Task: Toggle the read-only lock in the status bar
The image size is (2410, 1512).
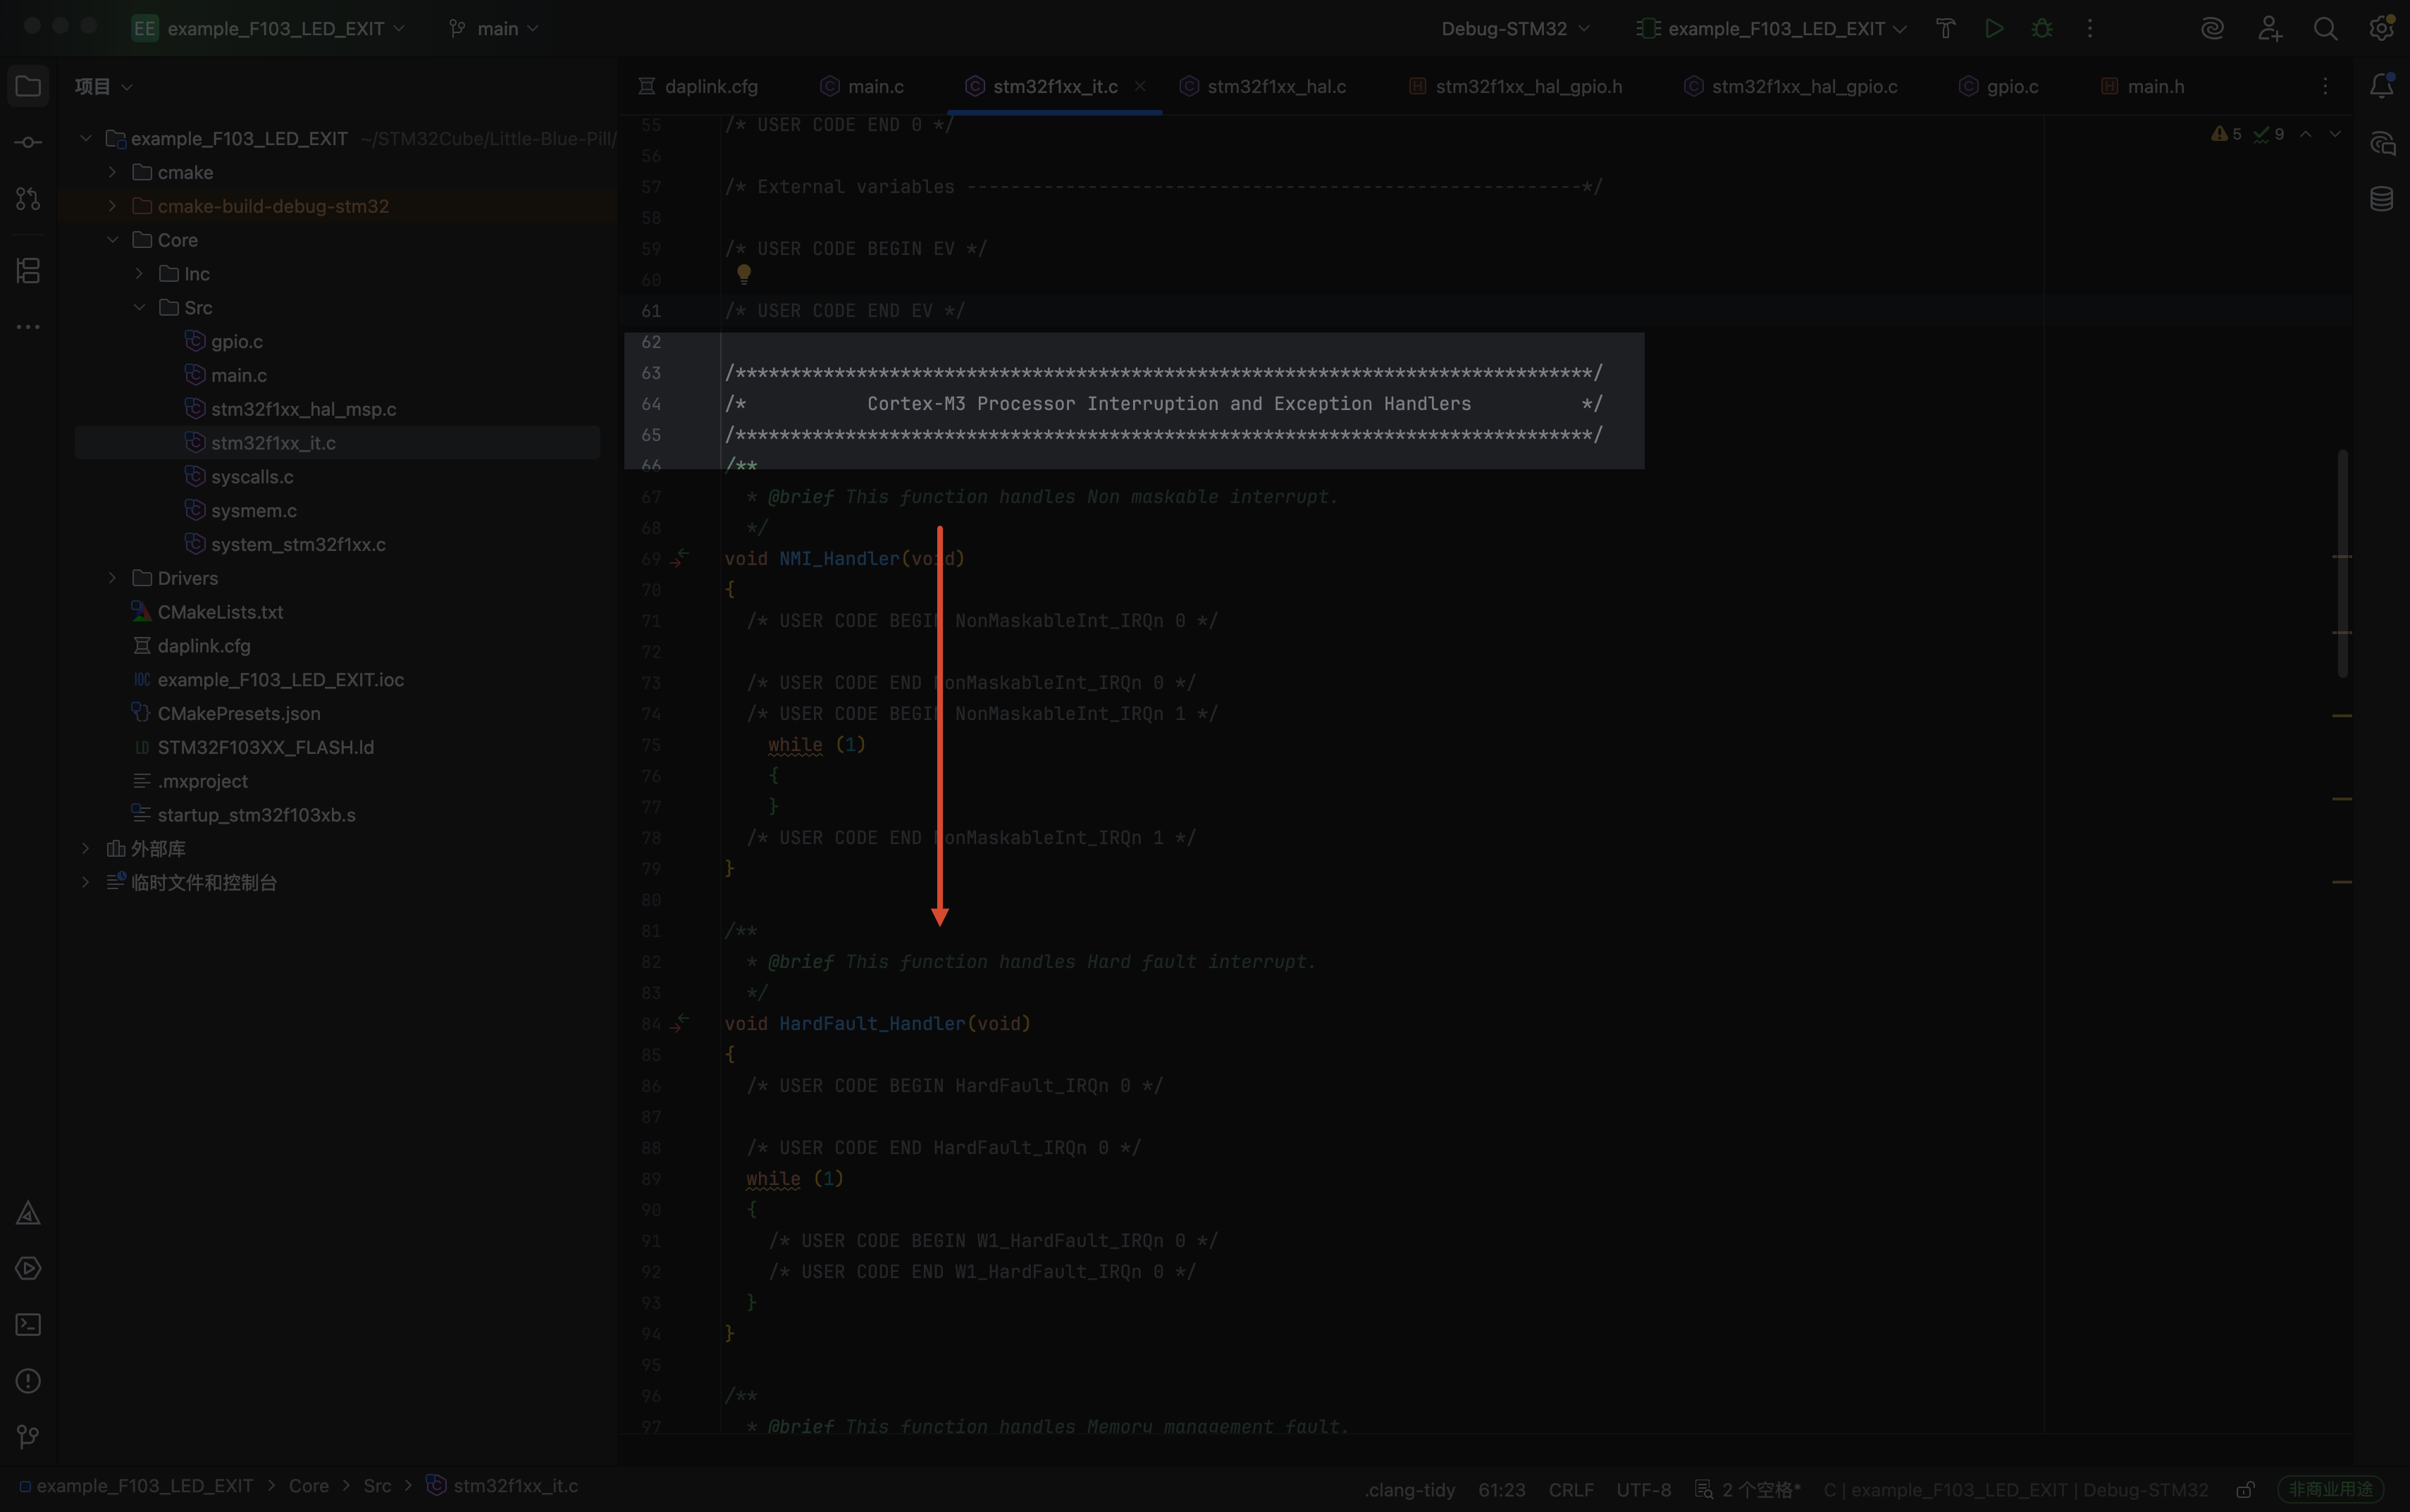Action: (x=2245, y=1489)
